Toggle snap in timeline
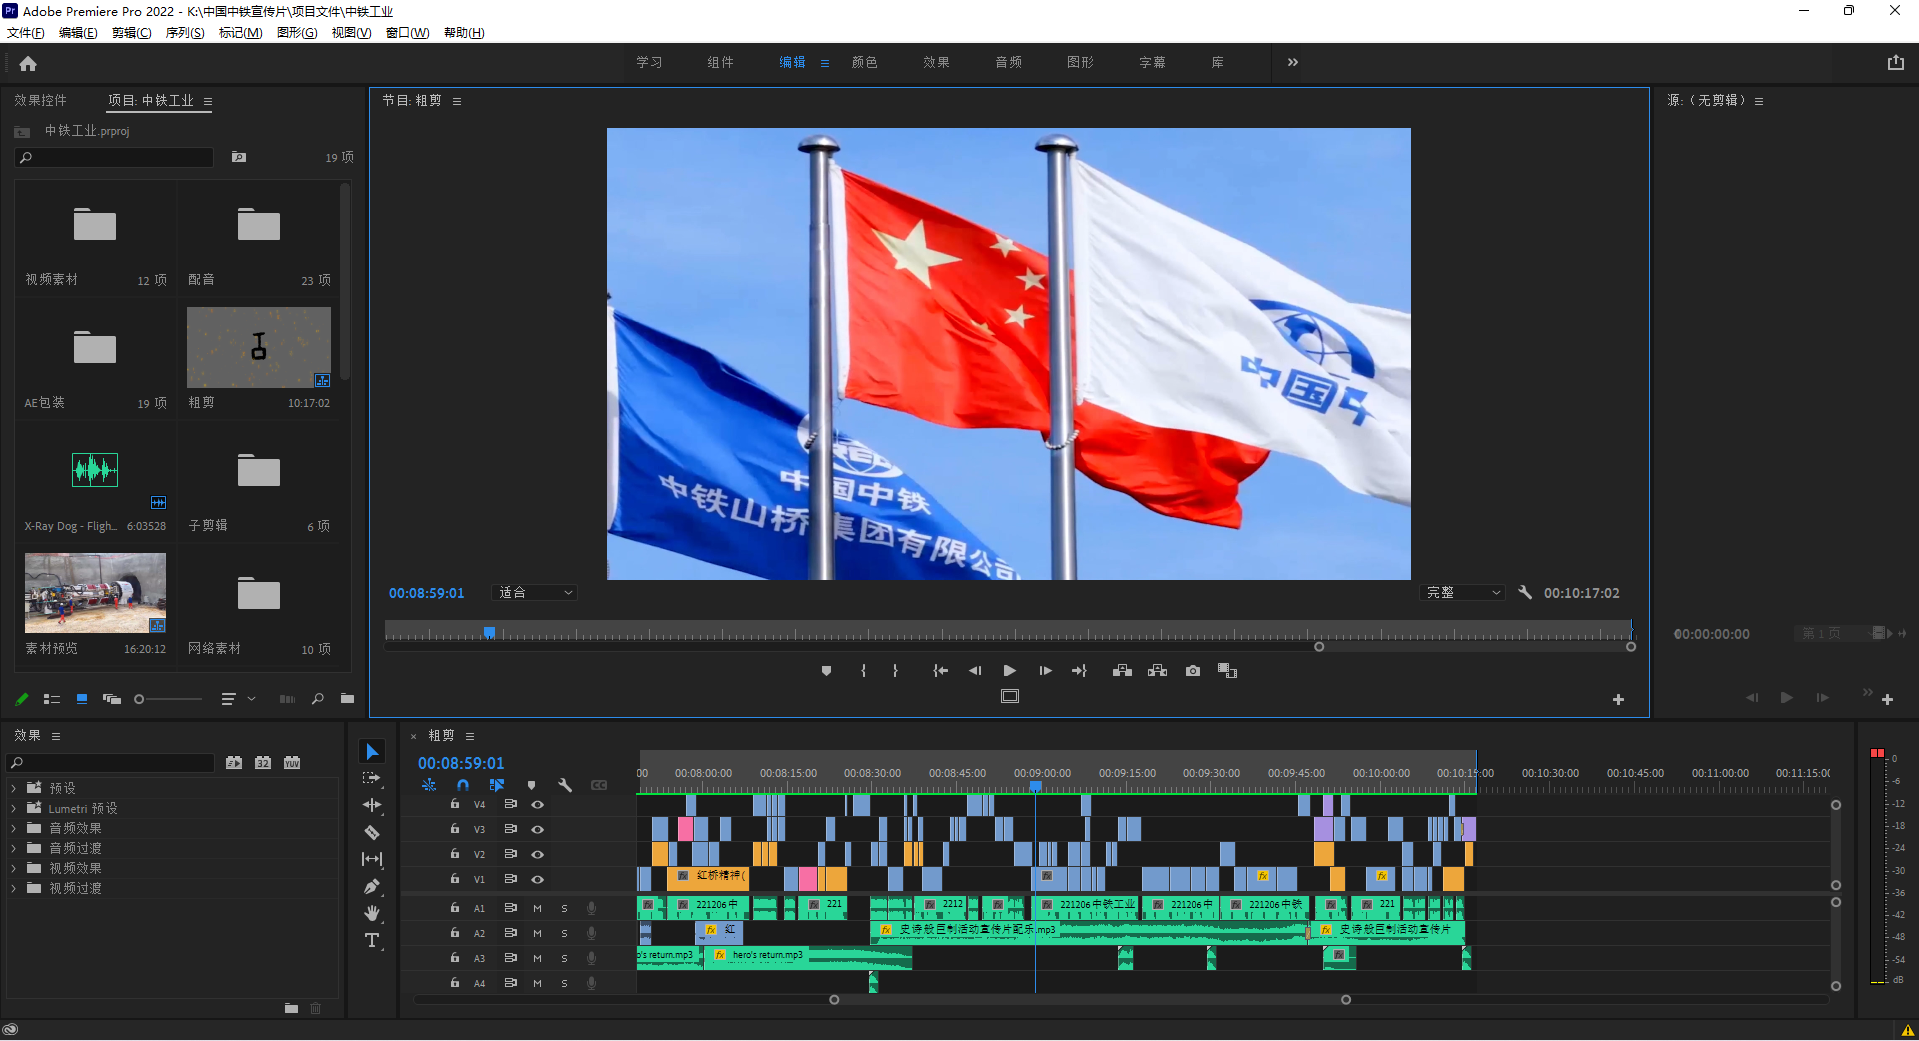This screenshot has height=1041, width=1919. click(x=462, y=785)
